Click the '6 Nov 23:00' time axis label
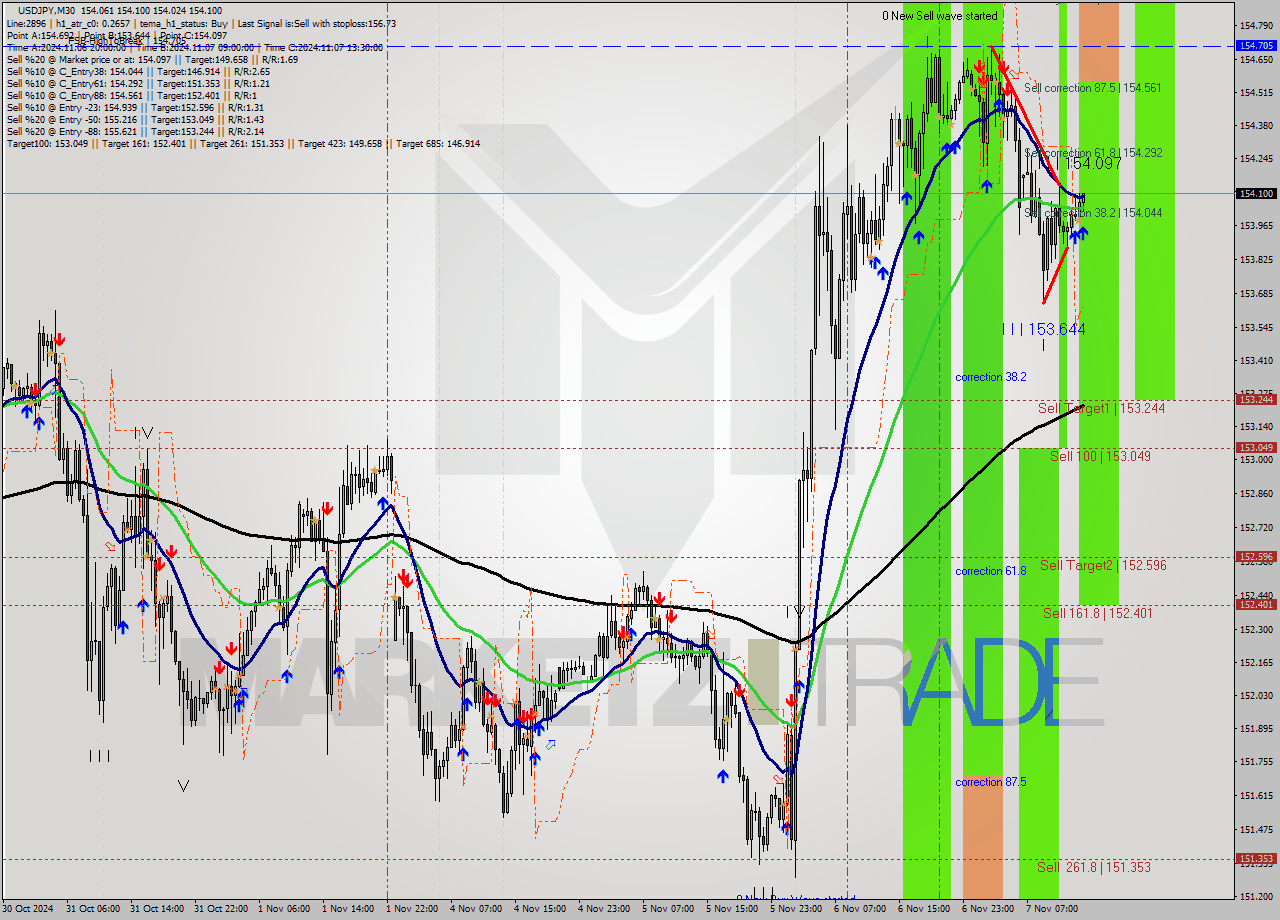This screenshot has height=920, width=1280. click(x=988, y=909)
